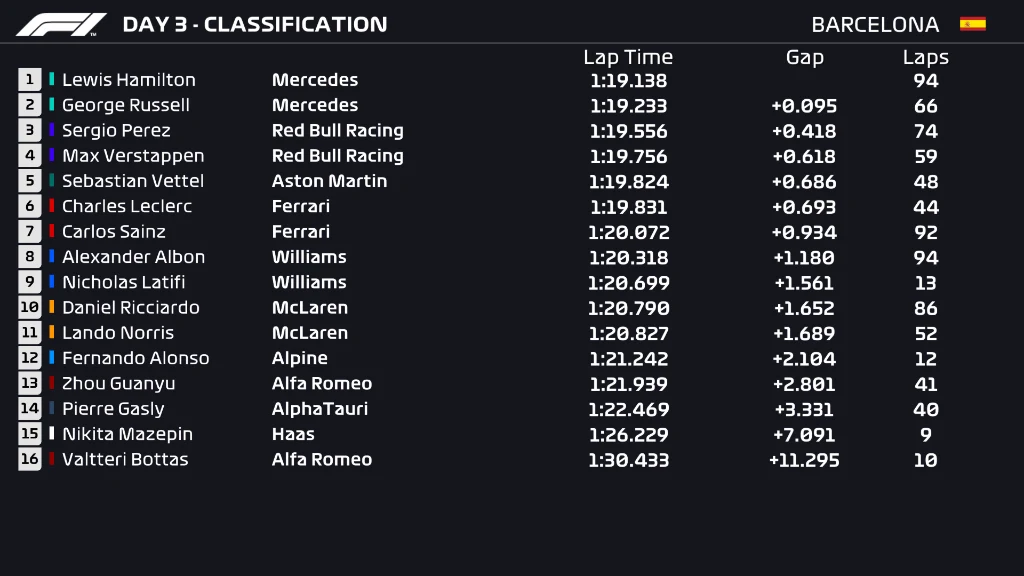Click McLaren orange color bar beside Norris
The image size is (1024, 576).
pyautogui.click(x=52, y=333)
